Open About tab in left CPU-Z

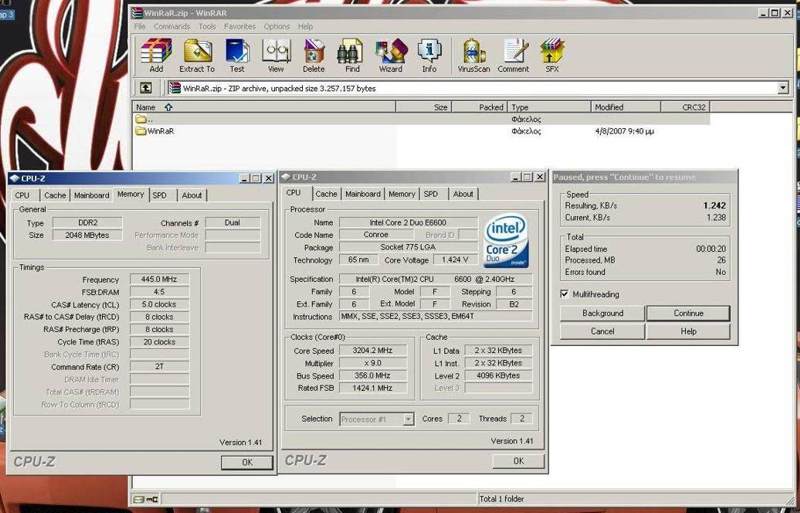point(192,196)
